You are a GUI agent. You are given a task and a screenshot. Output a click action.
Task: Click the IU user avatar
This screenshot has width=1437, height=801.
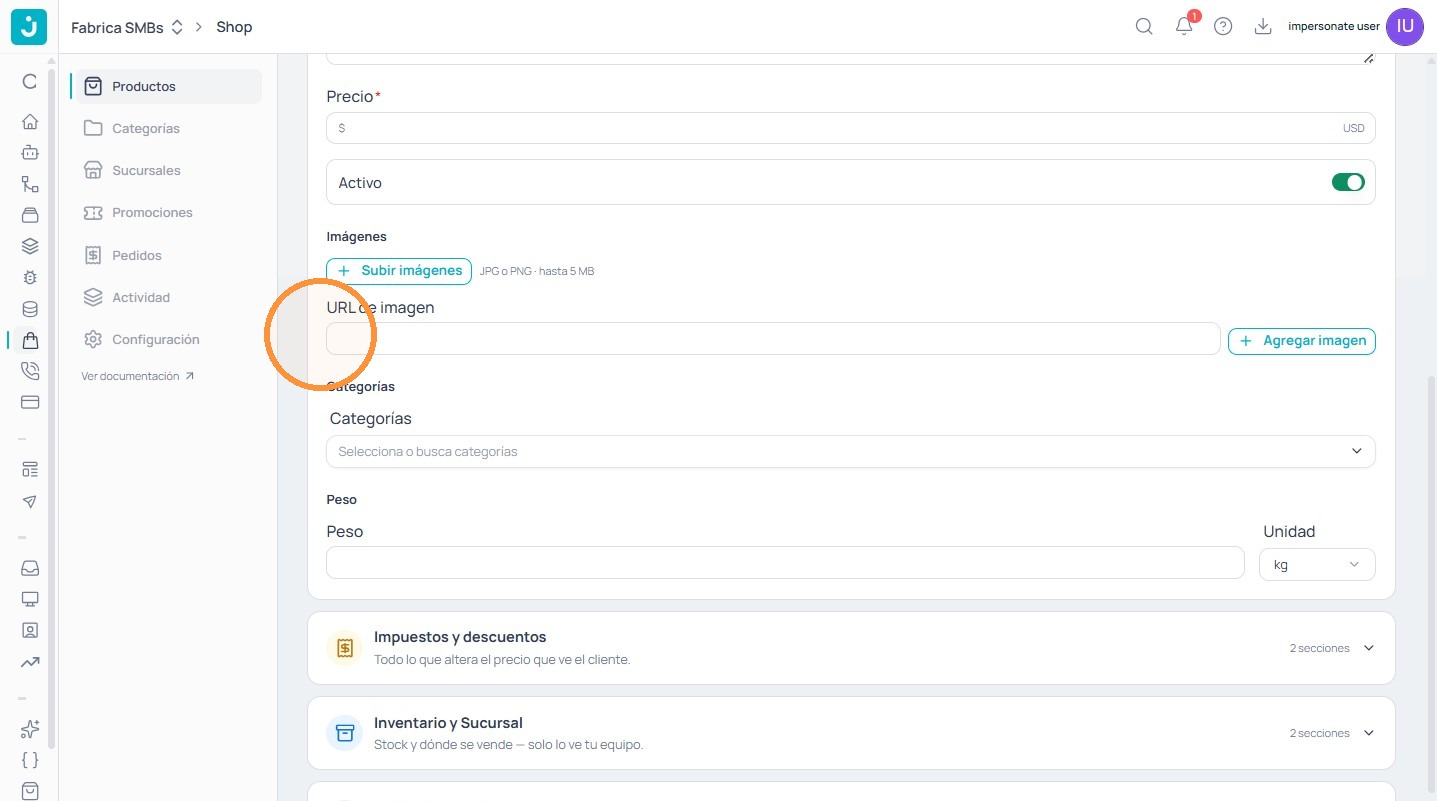pyautogui.click(x=1405, y=27)
